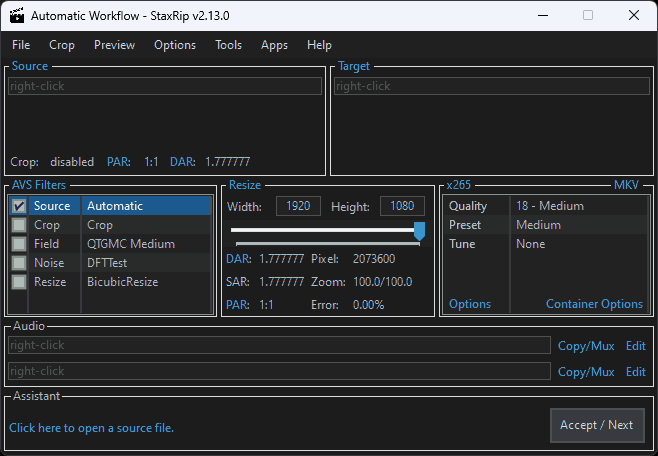658x456 pixels.
Task: Click the StaxRip clapperboard app icon
Action: tap(17, 15)
